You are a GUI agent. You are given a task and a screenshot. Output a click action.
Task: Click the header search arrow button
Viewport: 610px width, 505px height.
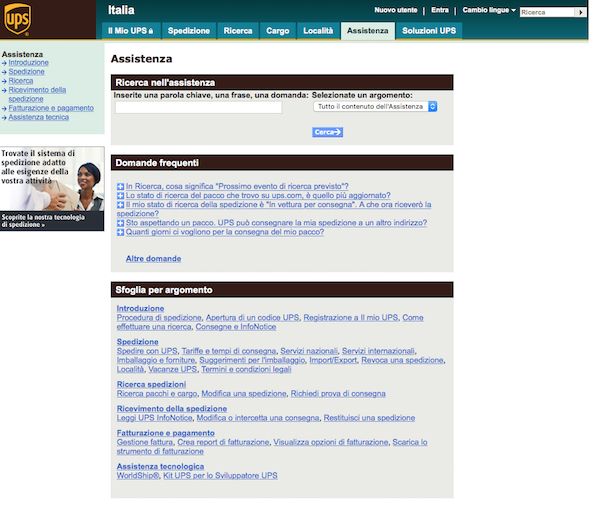580,12
